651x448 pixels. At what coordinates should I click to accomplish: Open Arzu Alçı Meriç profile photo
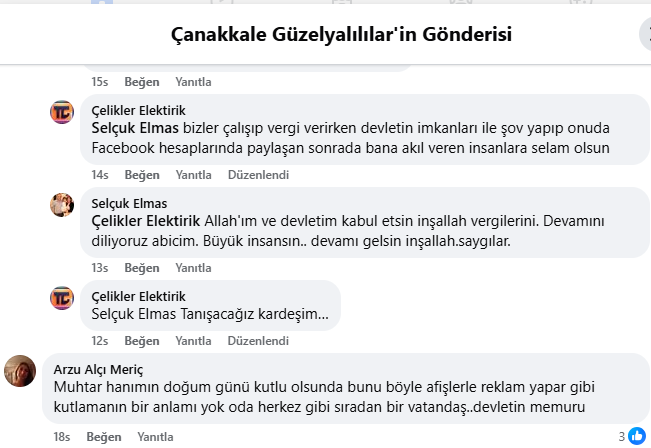click(20, 371)
